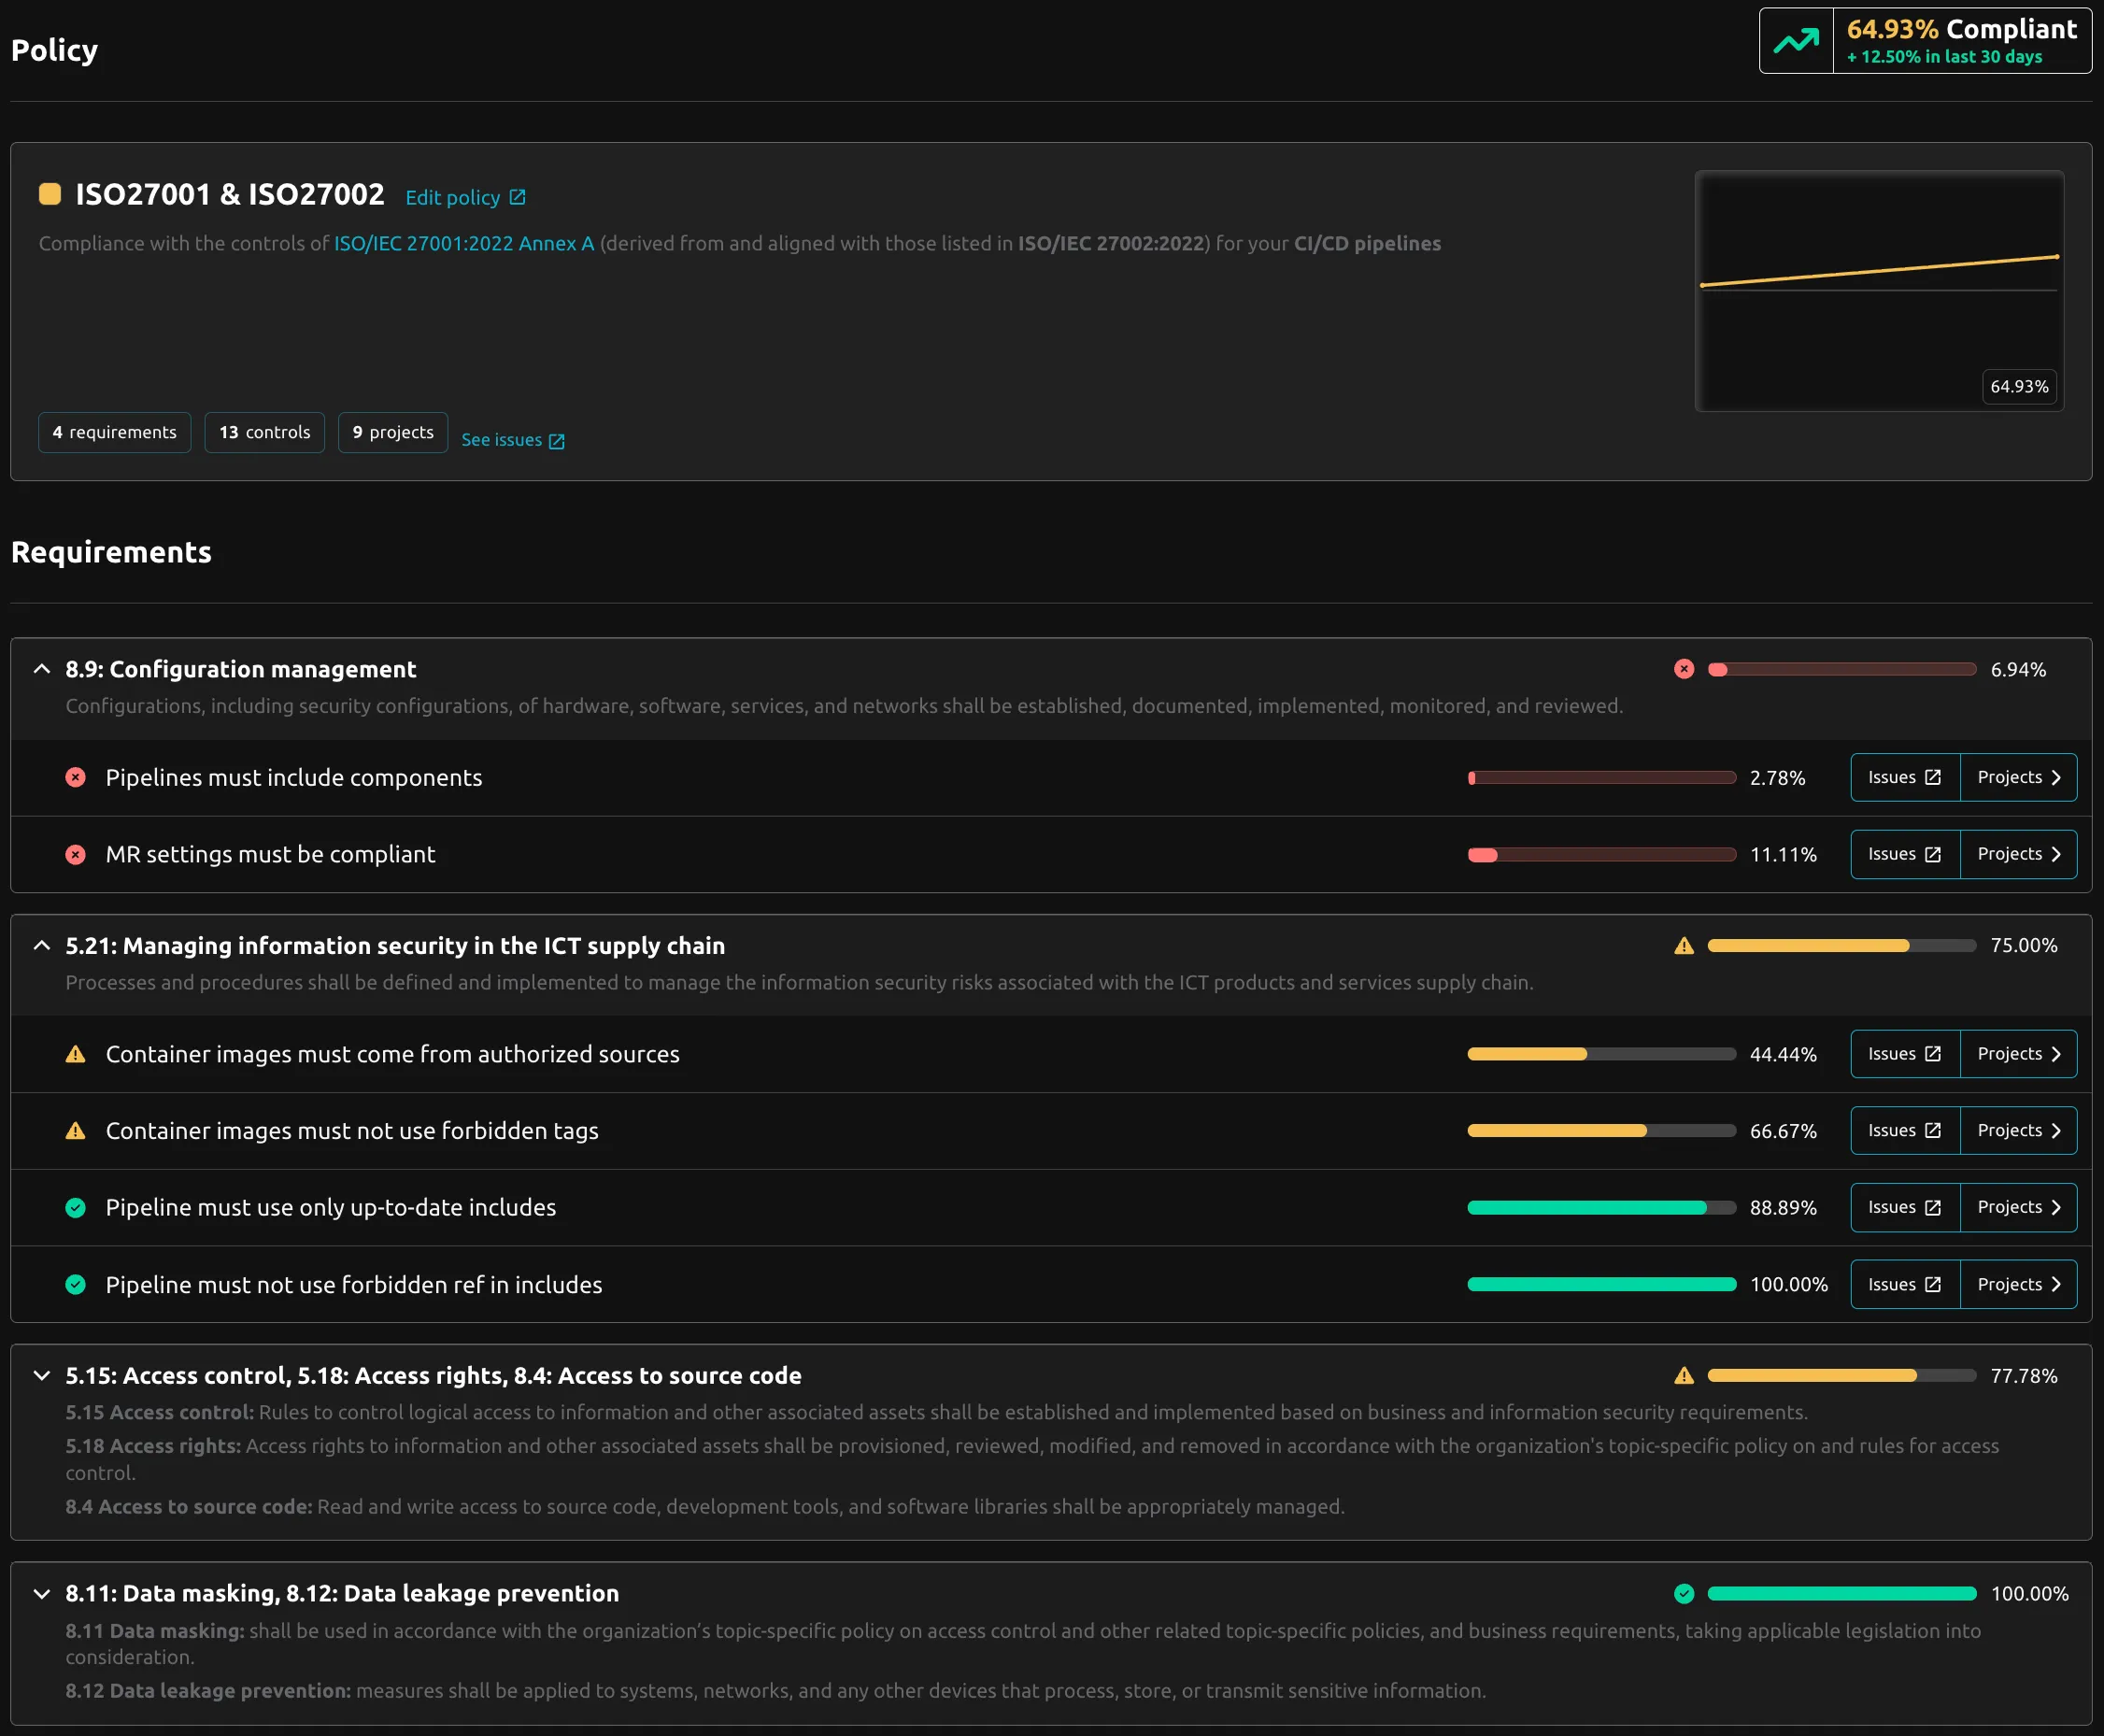Image resolution: width=2104 pixels, height=1736 pixels.
Task: Open Projects for MR settings must be compliant
Action: pyautogui.click(x=2016, y=853)
